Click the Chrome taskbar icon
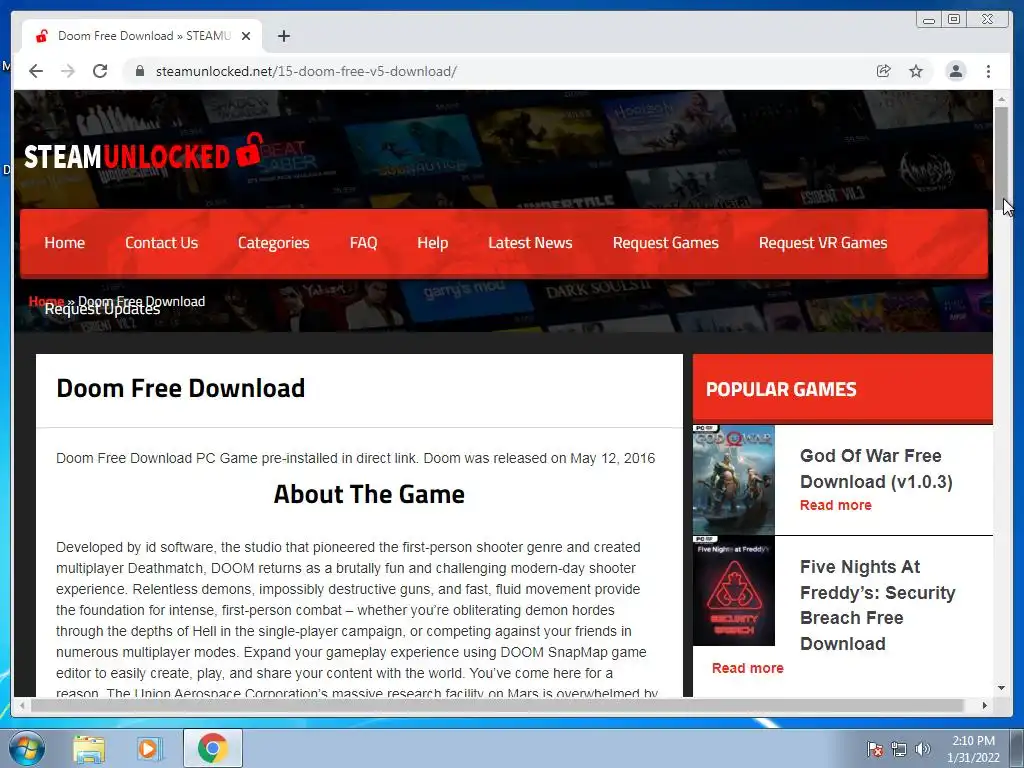 212,748
